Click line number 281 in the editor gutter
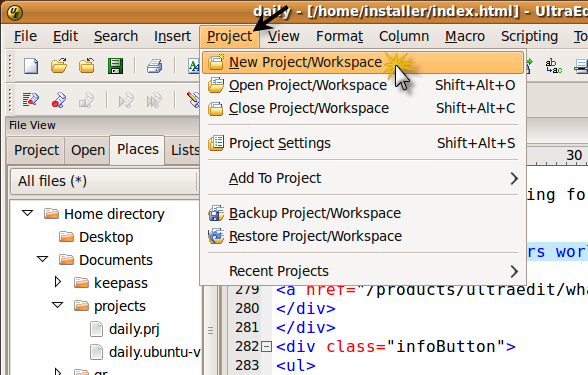The image size is (588, 375). 247,327
